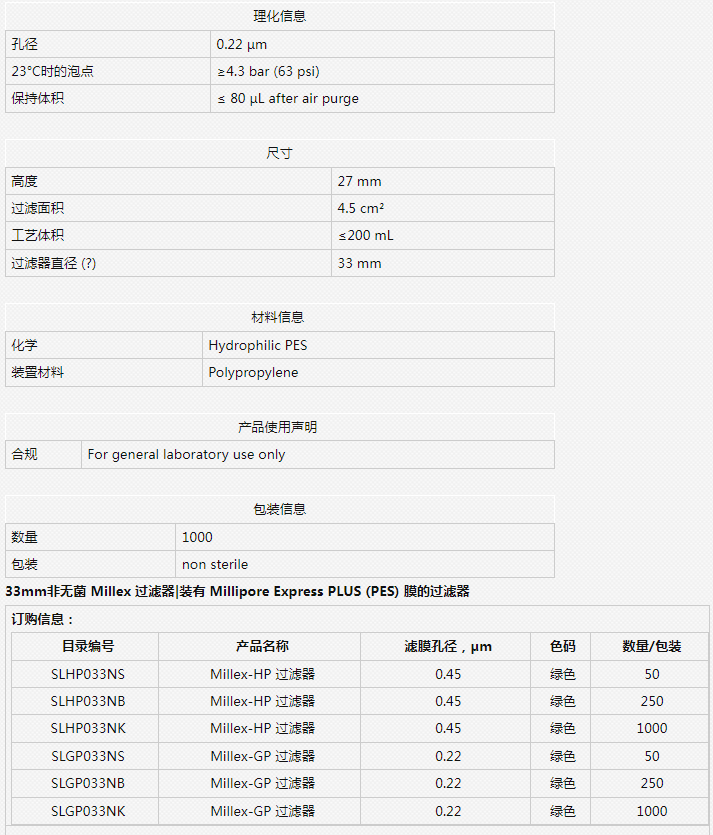Select the 33 mm filter diameter value
The height and width of the screenshot is (835, 713).
tap(359, 263)
